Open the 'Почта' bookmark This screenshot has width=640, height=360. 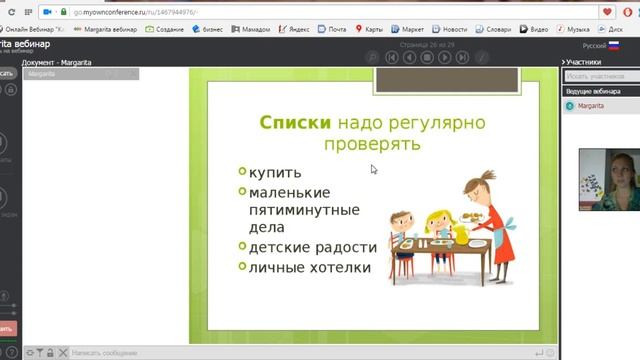pos(332,29)
